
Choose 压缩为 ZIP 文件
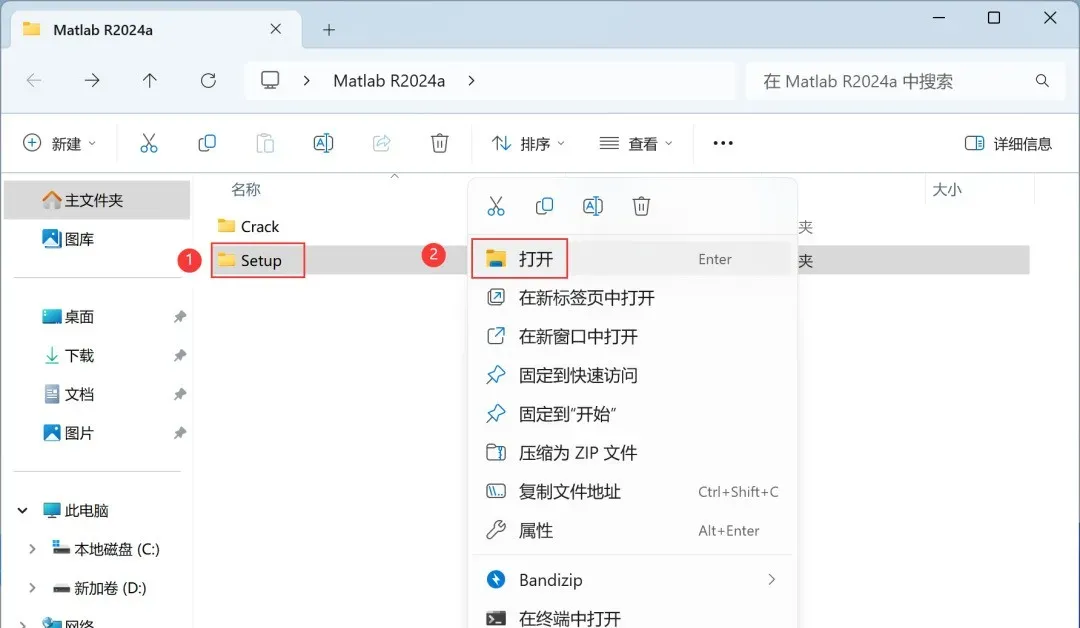click(632, 452)
